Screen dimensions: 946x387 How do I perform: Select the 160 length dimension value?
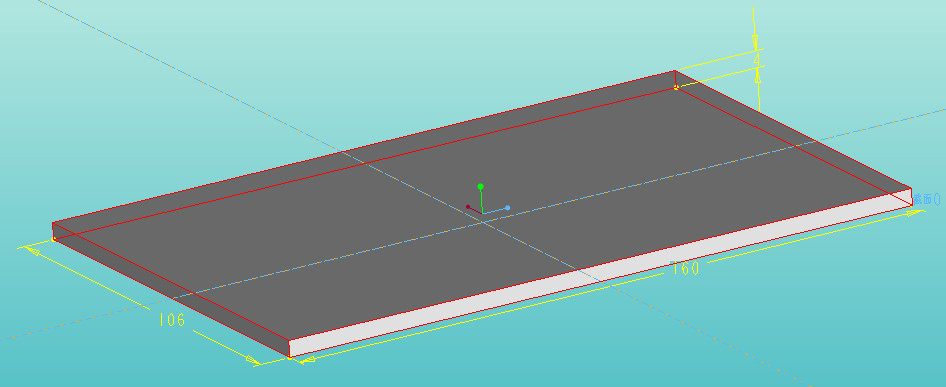(x=685, y=268)
